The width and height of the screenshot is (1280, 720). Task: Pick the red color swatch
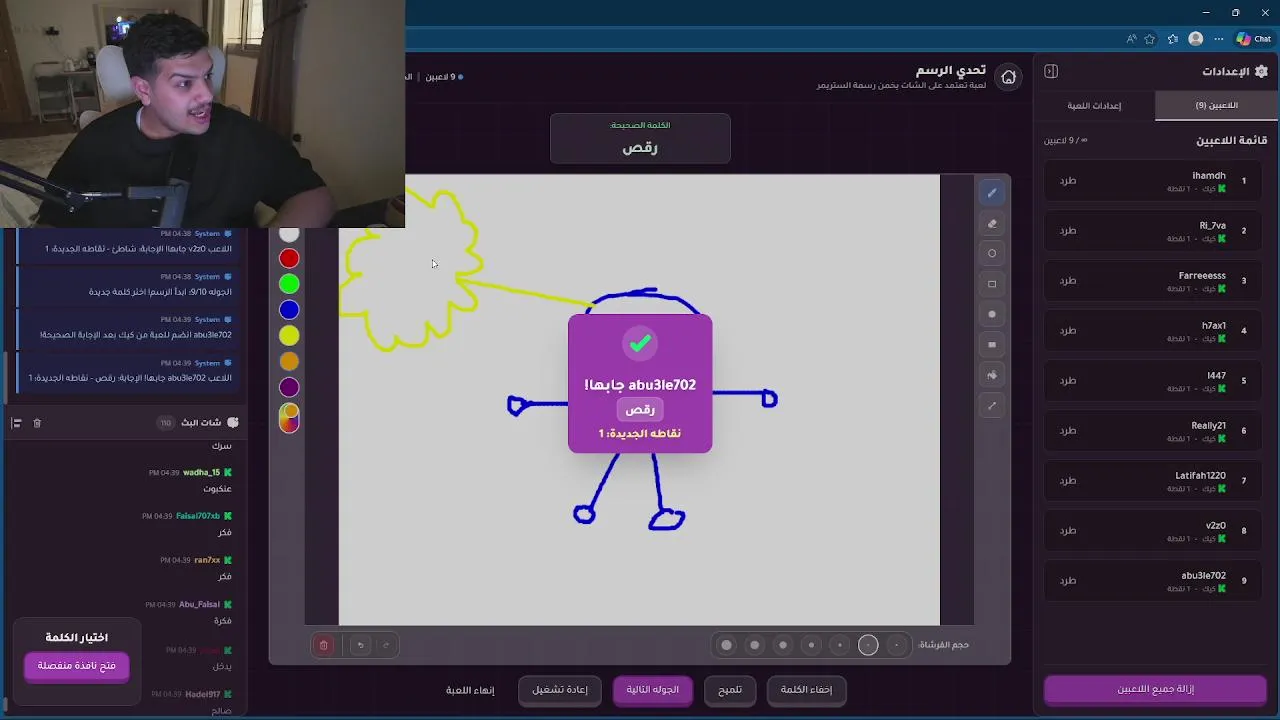289,259
